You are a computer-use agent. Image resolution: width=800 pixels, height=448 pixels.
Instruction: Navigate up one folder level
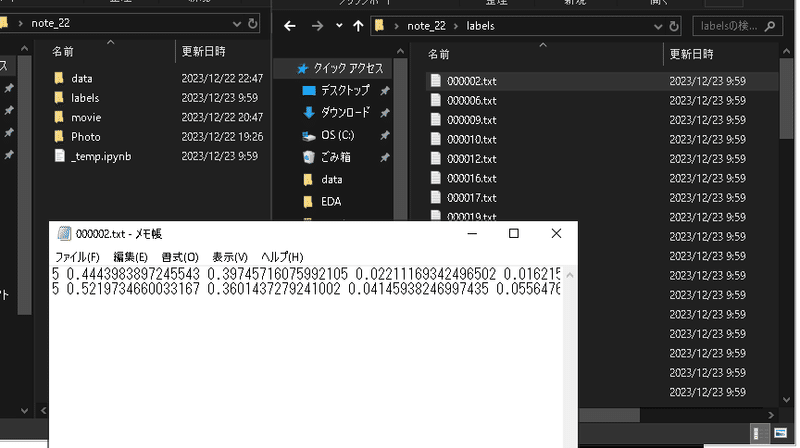358,26
